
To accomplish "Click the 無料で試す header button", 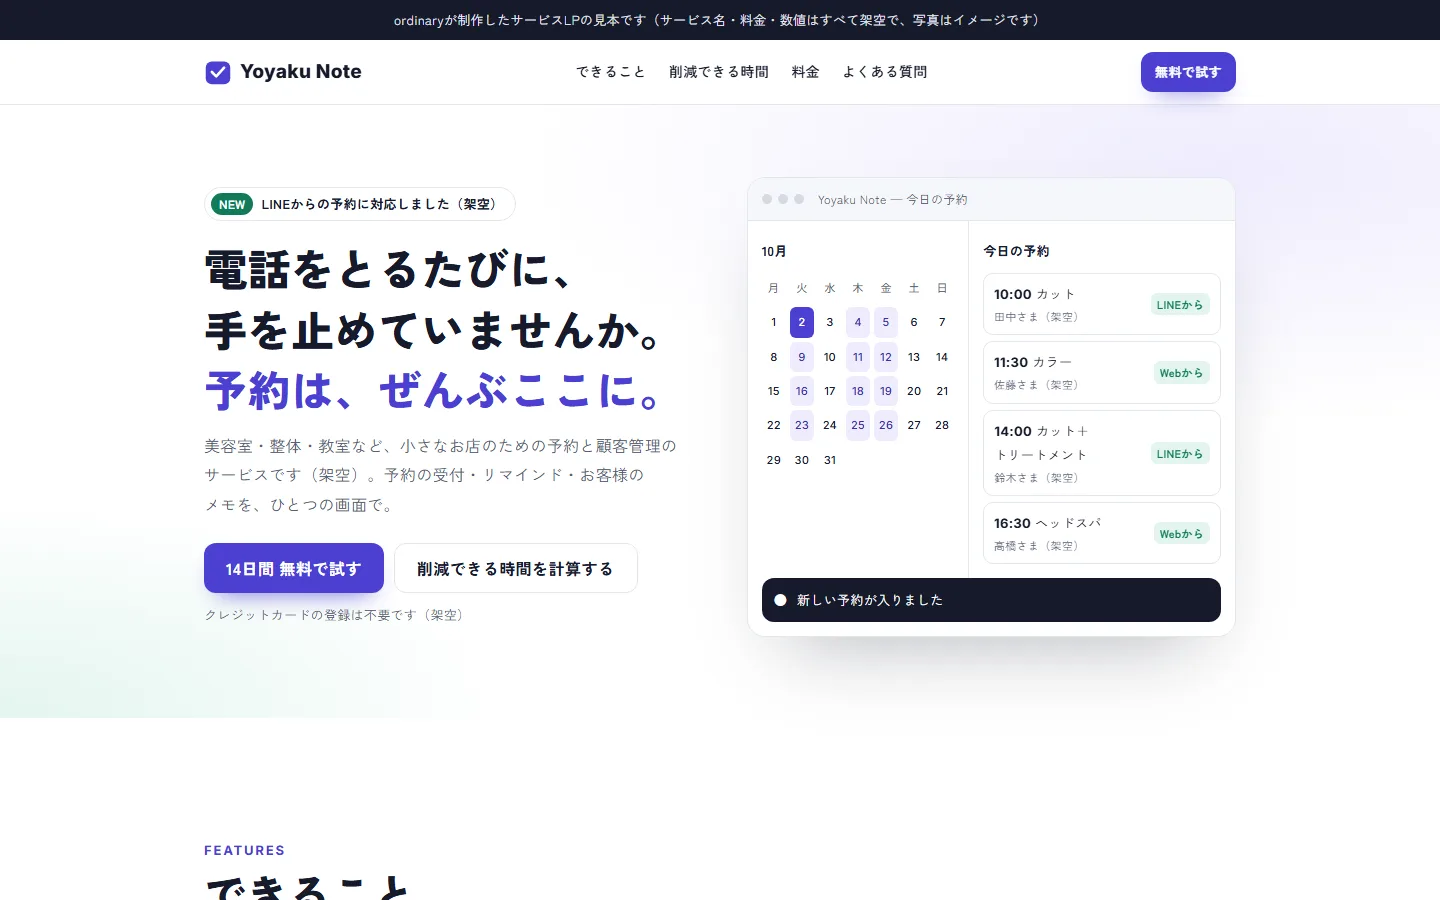I will [1188, 72].
